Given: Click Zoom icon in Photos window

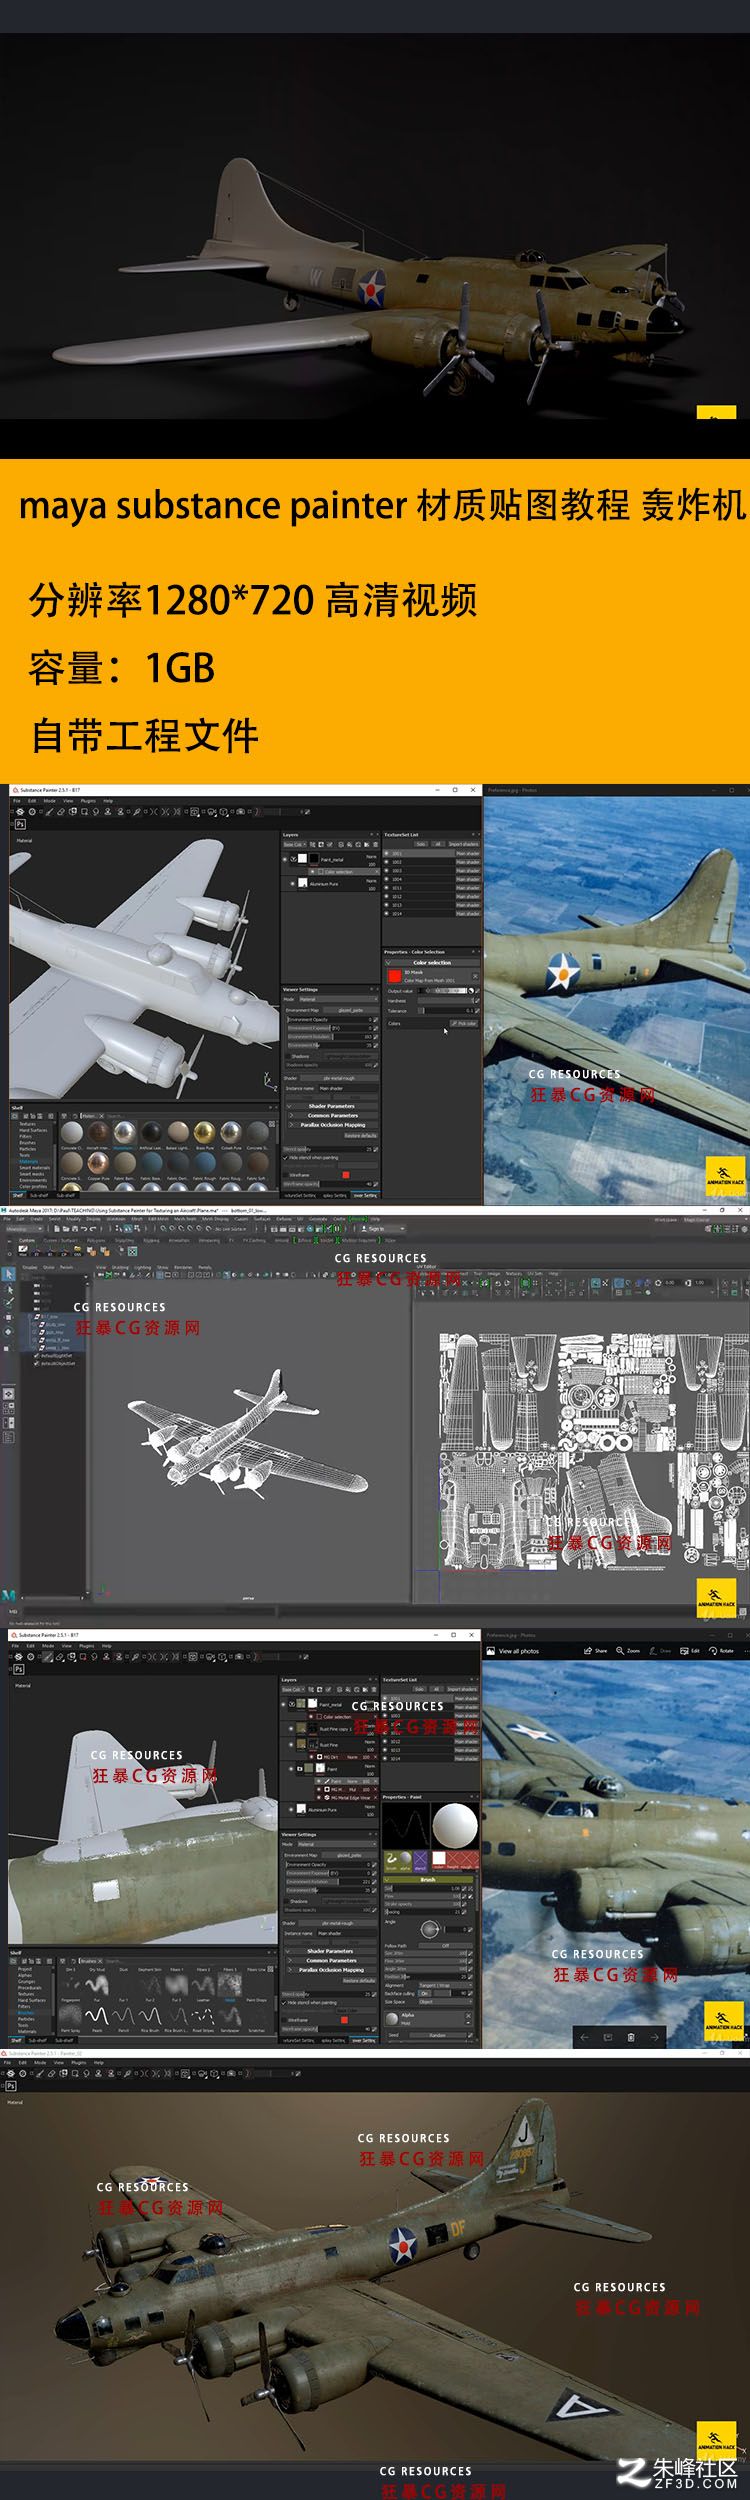Looking at the screenshot, I should tap(628, 1651).
